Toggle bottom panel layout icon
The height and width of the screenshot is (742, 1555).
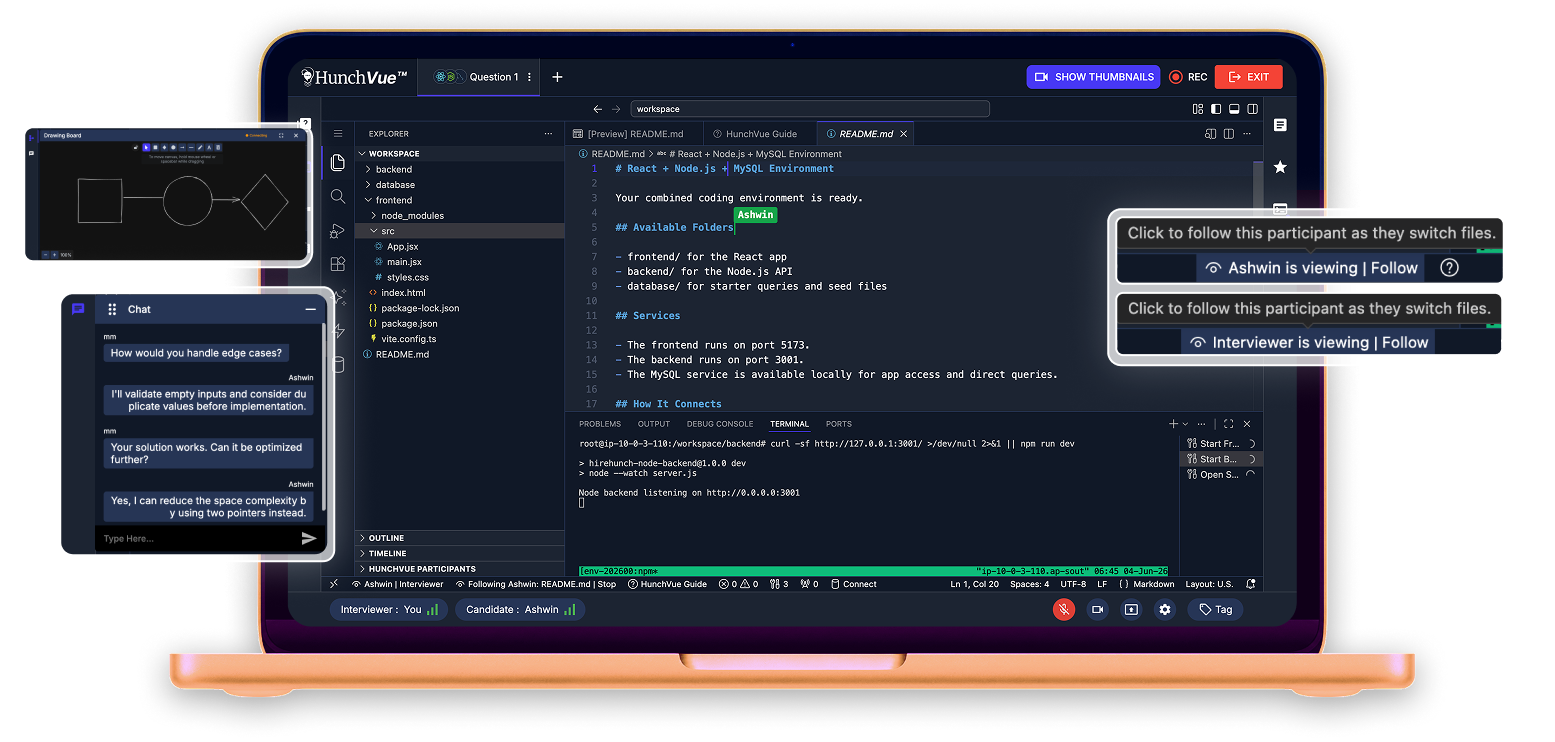[1235, 109]
